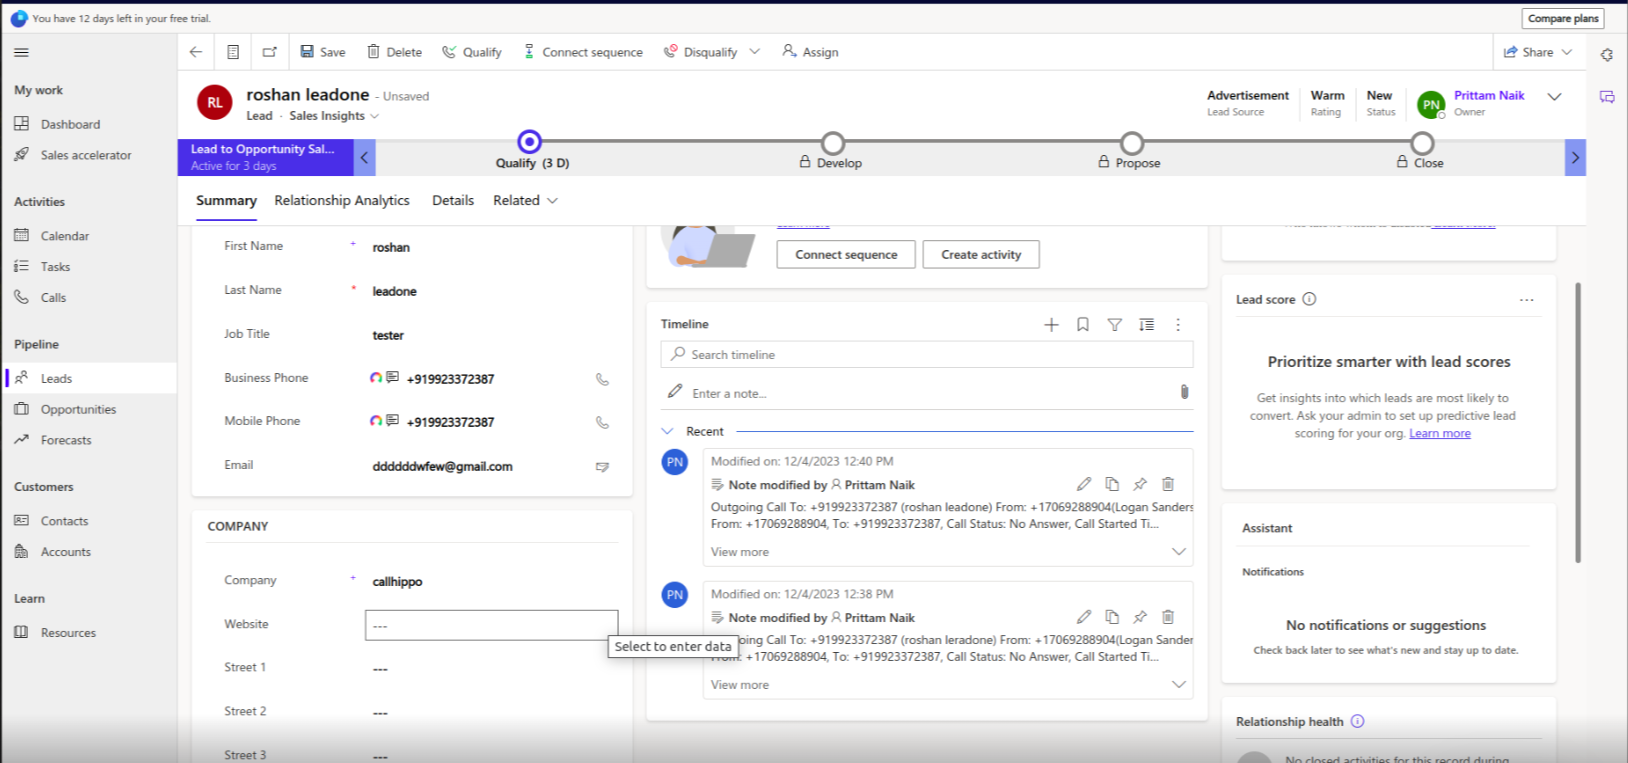
Task: Open the Teams chat icon
Action: tap(1607, 97)
